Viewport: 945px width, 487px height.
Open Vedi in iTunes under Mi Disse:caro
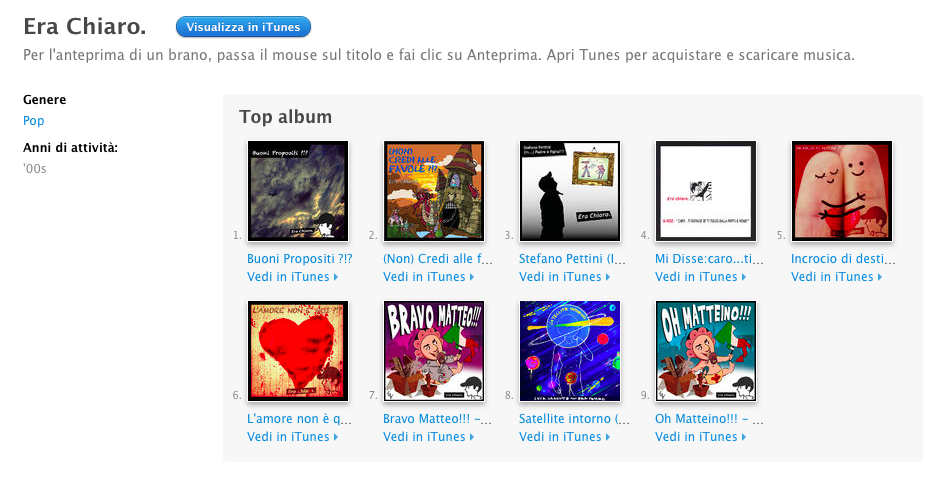pos(701,277)
